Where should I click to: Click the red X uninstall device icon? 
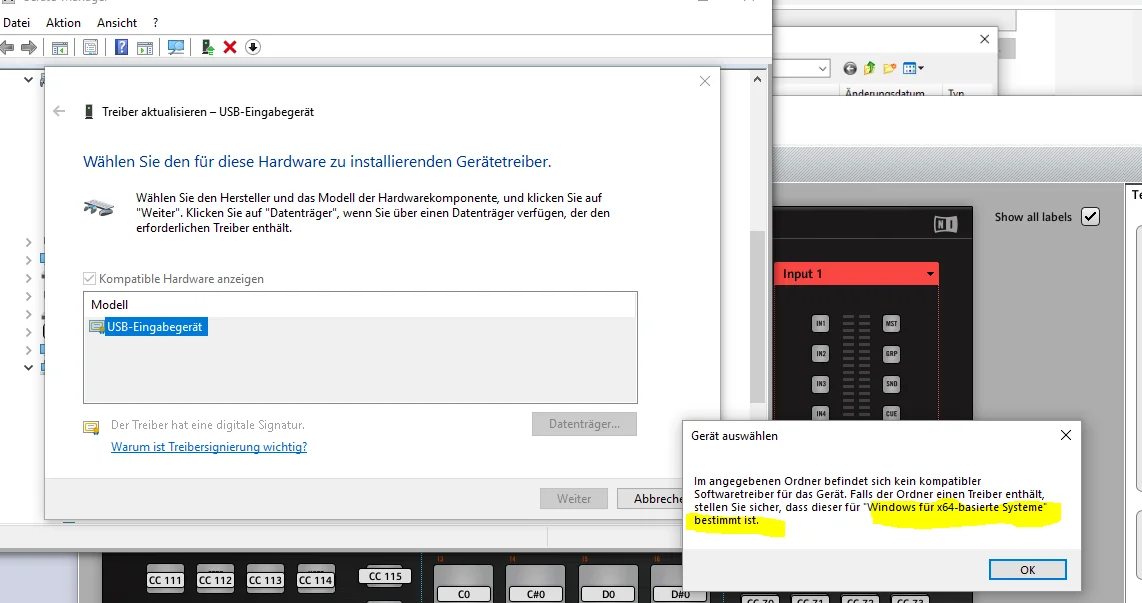pyautogui.click(x=230, y=47)
